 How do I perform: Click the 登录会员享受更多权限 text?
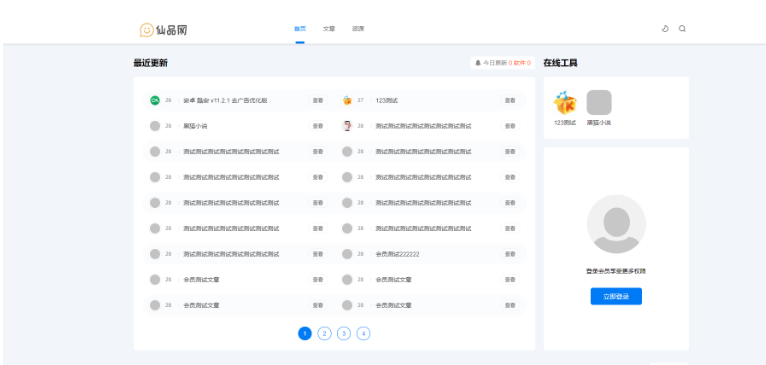coord(616,271)
